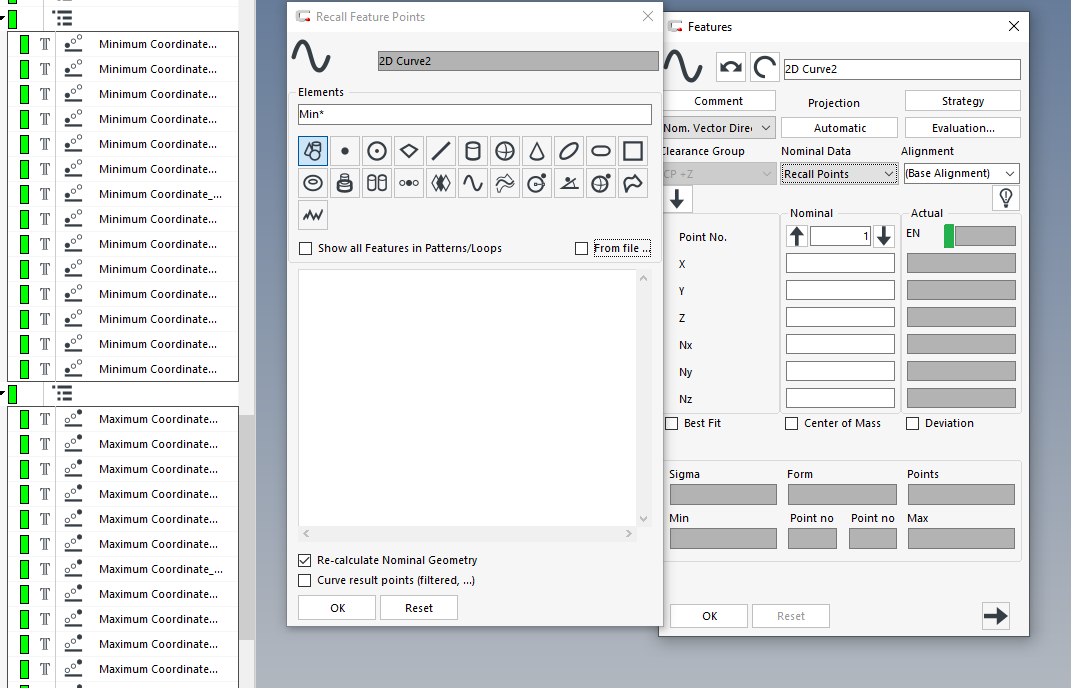Click the right arrow at Features bottom
Image resolution: width=1071 pixels, height=688 pixels.
click(x=995, y=616)
